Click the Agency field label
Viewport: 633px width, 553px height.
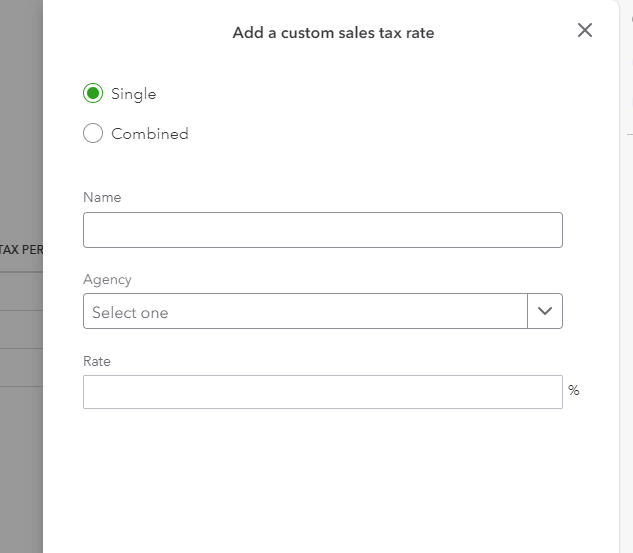[x=107, y=279]
